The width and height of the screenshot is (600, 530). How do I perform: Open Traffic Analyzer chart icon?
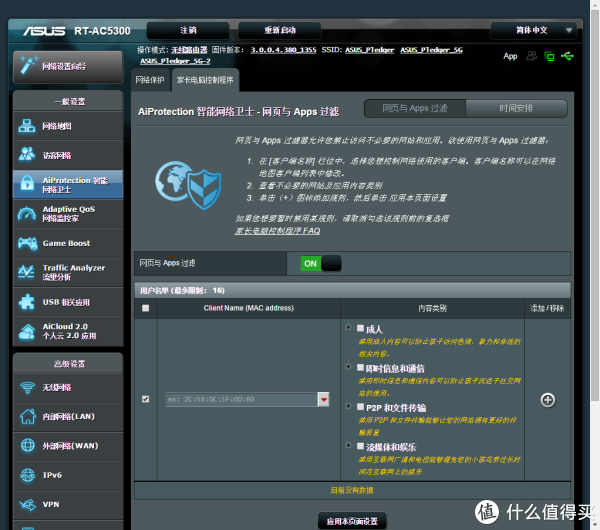[x=26, y=272]
